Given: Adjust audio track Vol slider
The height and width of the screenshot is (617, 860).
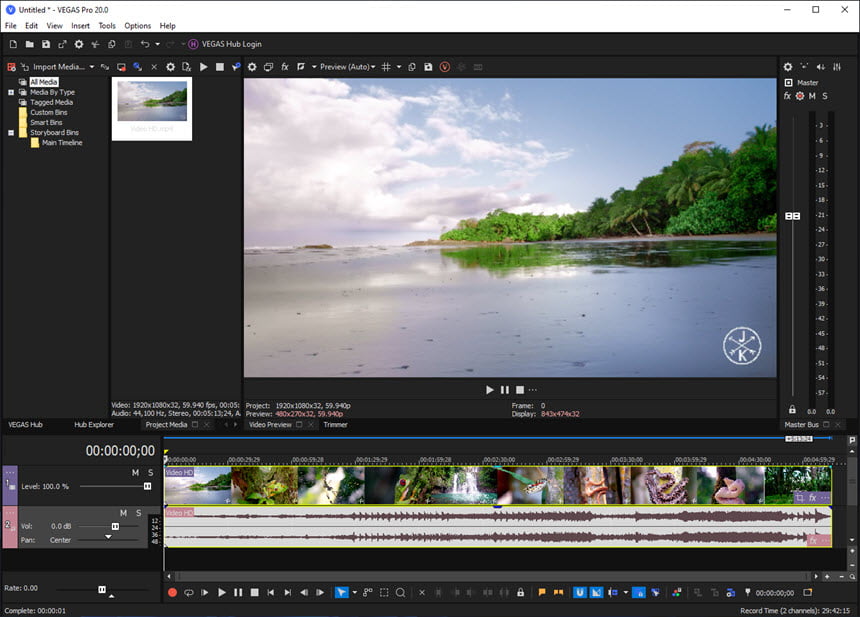Looking at the screenshot, I should [x=115, y=527].
